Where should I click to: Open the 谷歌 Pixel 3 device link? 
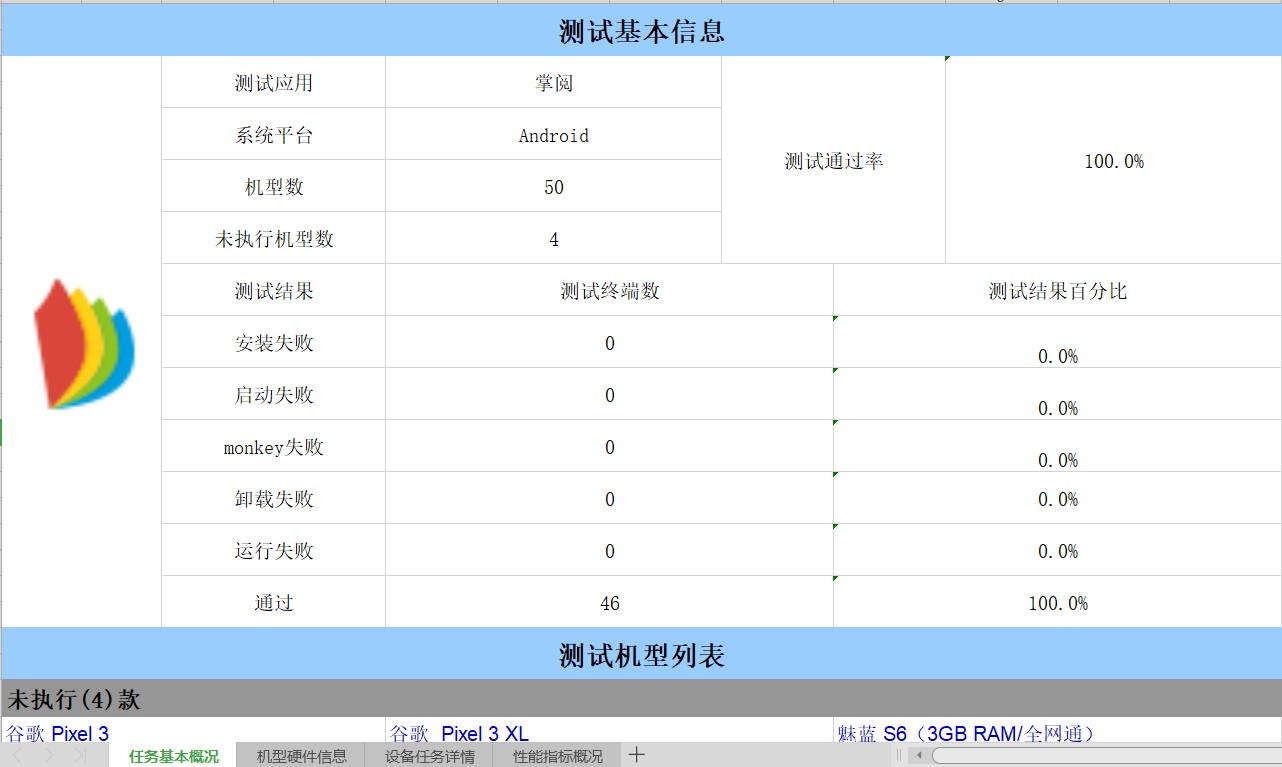[x=54, y=733]
